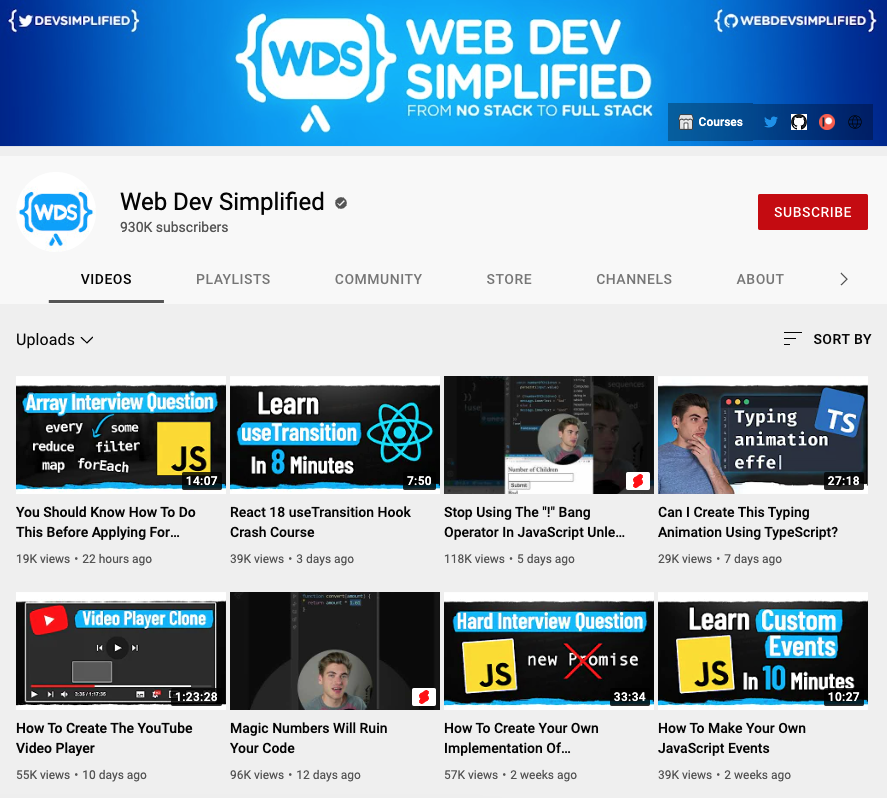Viewport: 887px width, 798px height.
Task: Click '96K views • 12 days ago' text
Action: tap(295, 775)
